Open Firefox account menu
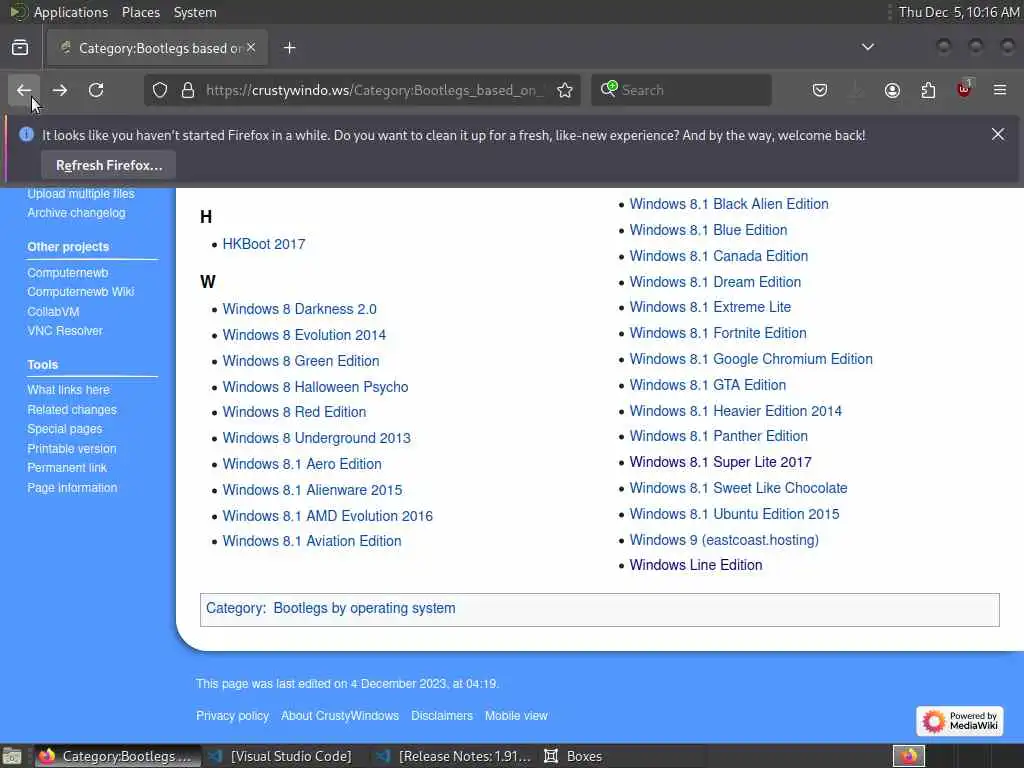This screenshot has height=768, width=1024. pos(892,90)
